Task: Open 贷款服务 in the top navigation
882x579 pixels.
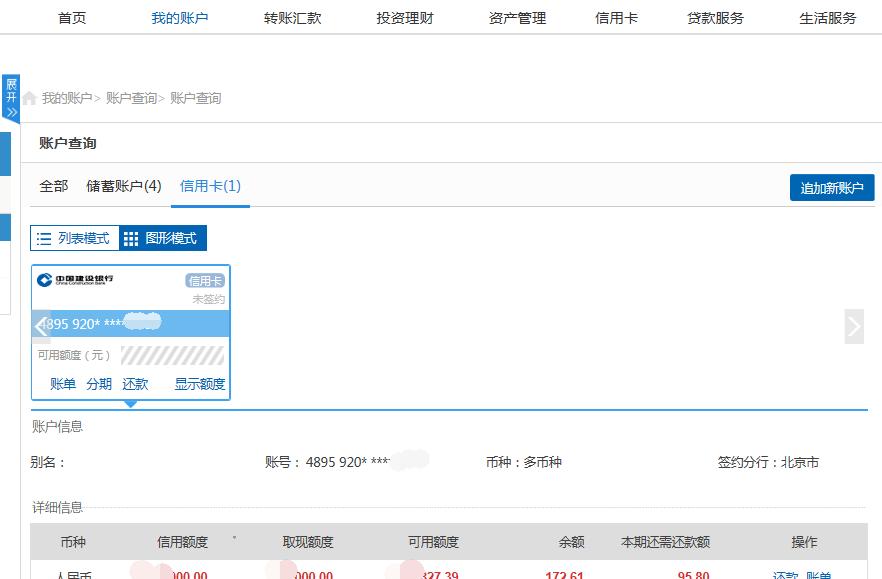Action: click(x=716, y=17)
